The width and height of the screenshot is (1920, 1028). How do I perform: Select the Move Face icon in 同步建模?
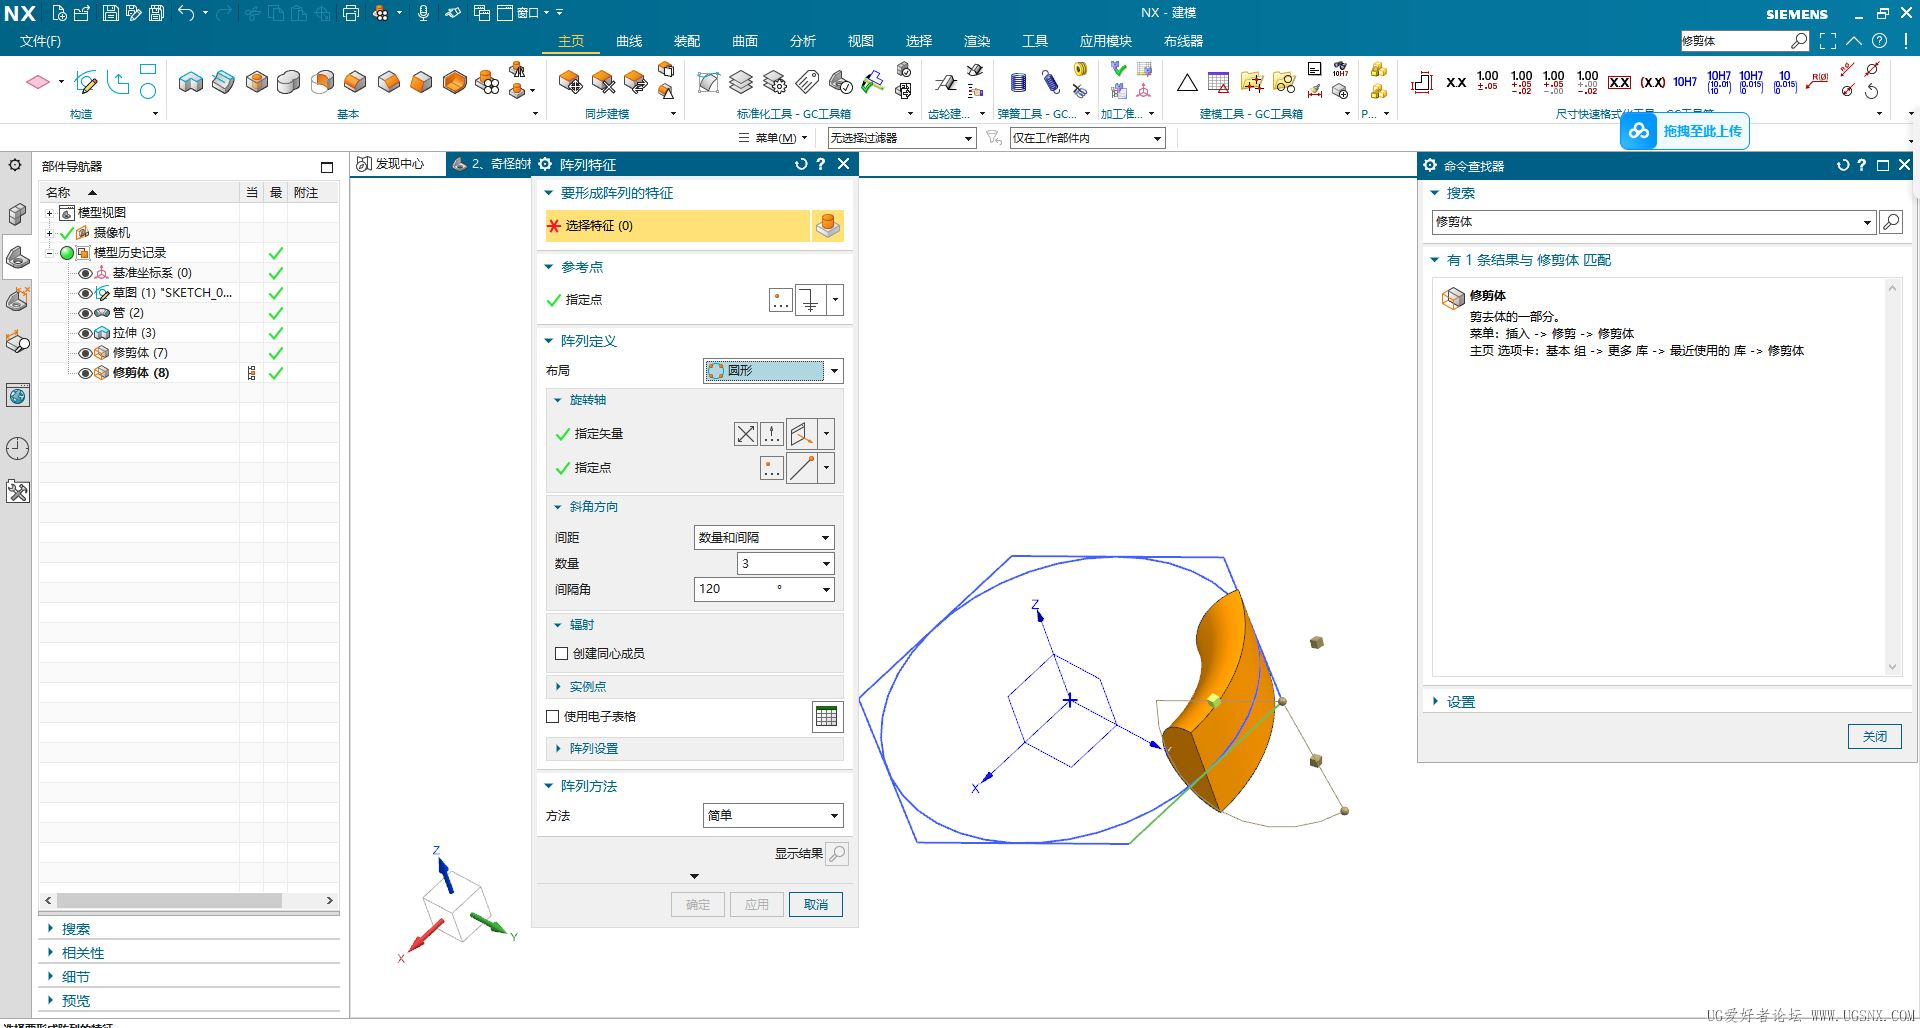click(570, 82)
